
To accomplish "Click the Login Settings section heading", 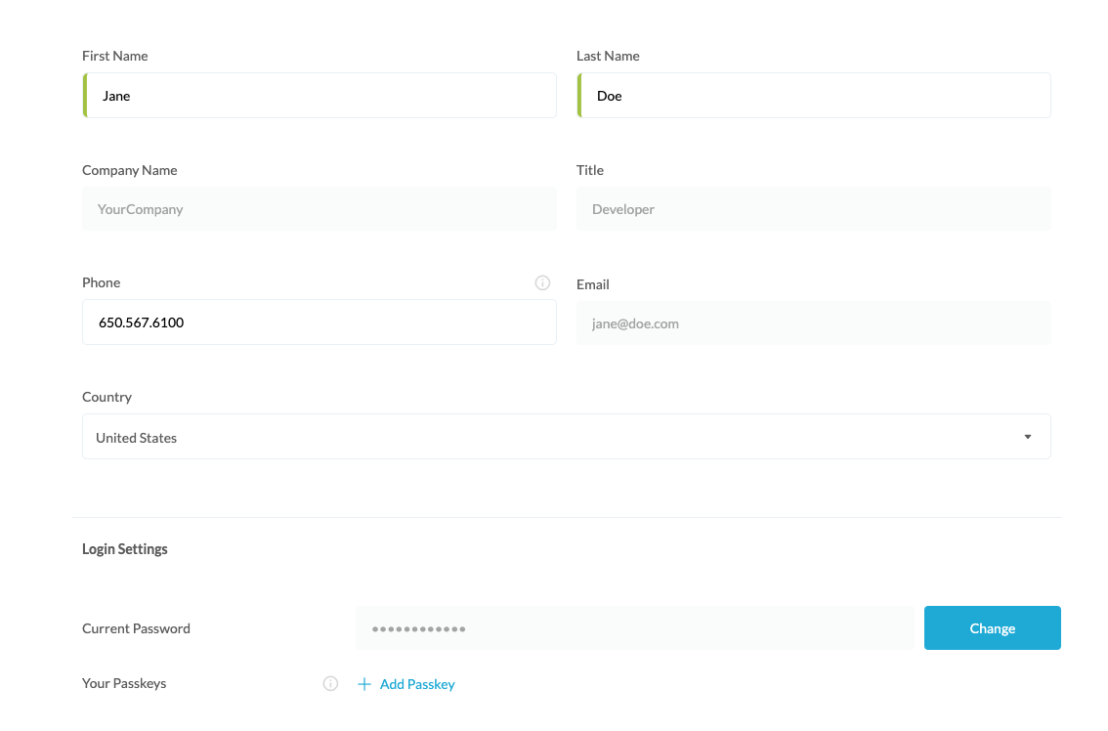I will [125, 548].
